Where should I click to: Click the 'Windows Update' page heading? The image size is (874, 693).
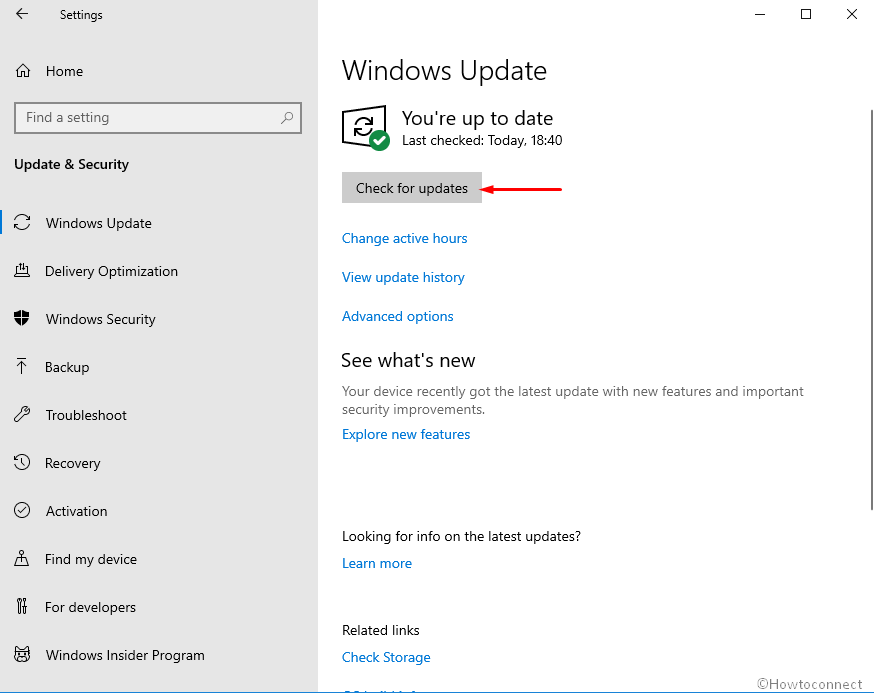pos(444,71)
